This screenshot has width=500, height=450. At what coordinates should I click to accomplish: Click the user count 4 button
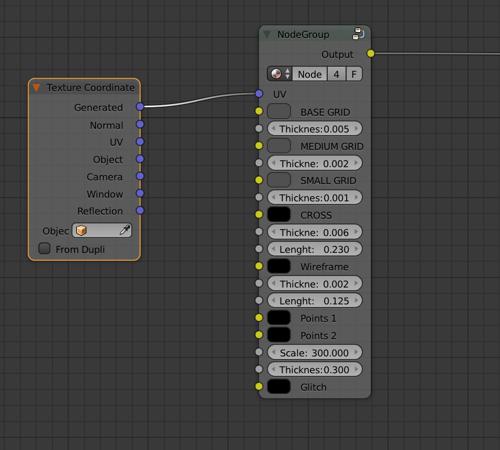coord(336,74)
